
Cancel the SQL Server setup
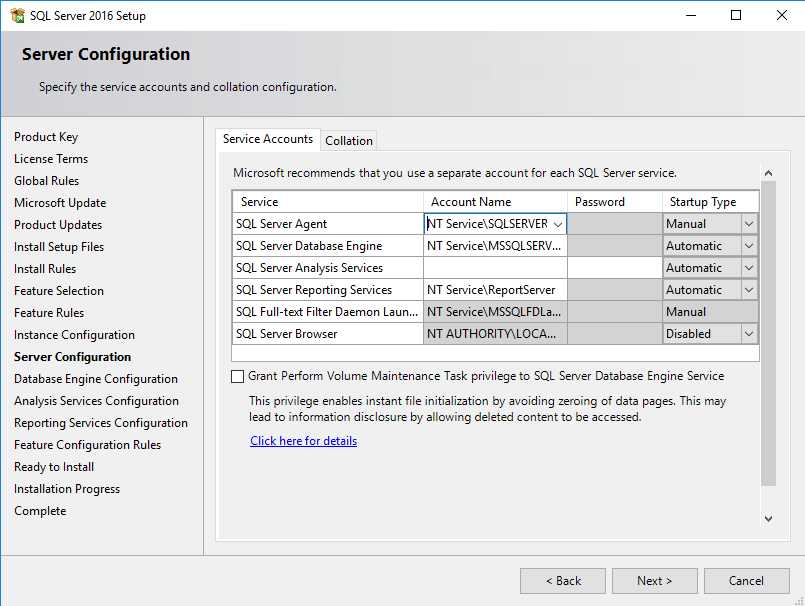(x=746, y=581)
